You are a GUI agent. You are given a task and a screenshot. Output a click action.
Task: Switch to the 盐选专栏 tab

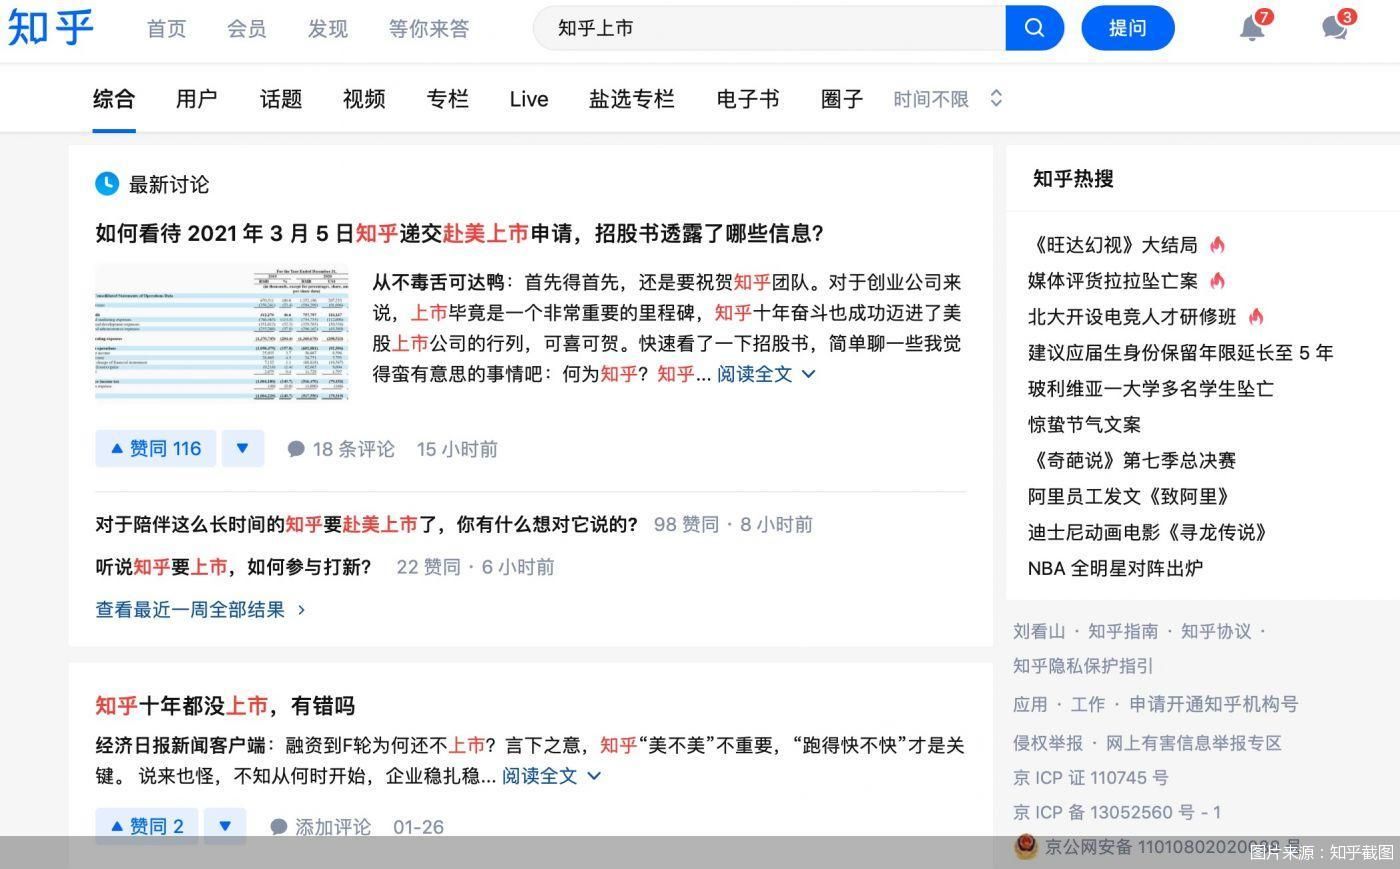pos(632,99)
